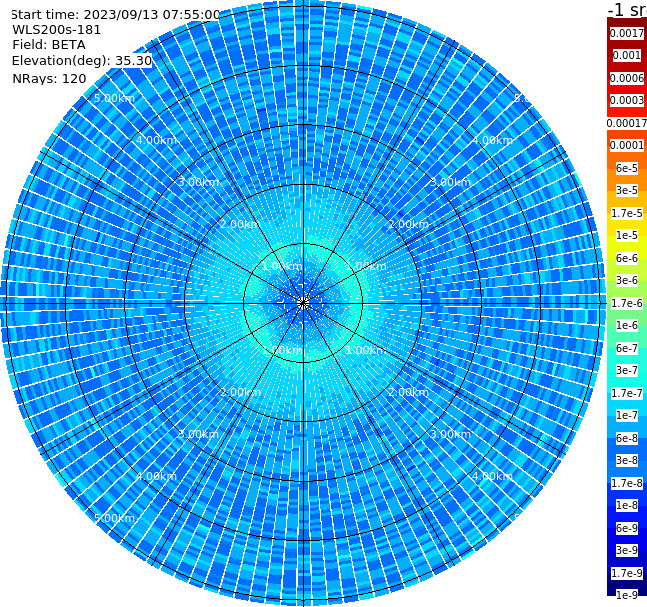Select the 3e-5 colorbar value
The width and height of the screenshot is (647, 607).
coord(627,190)
